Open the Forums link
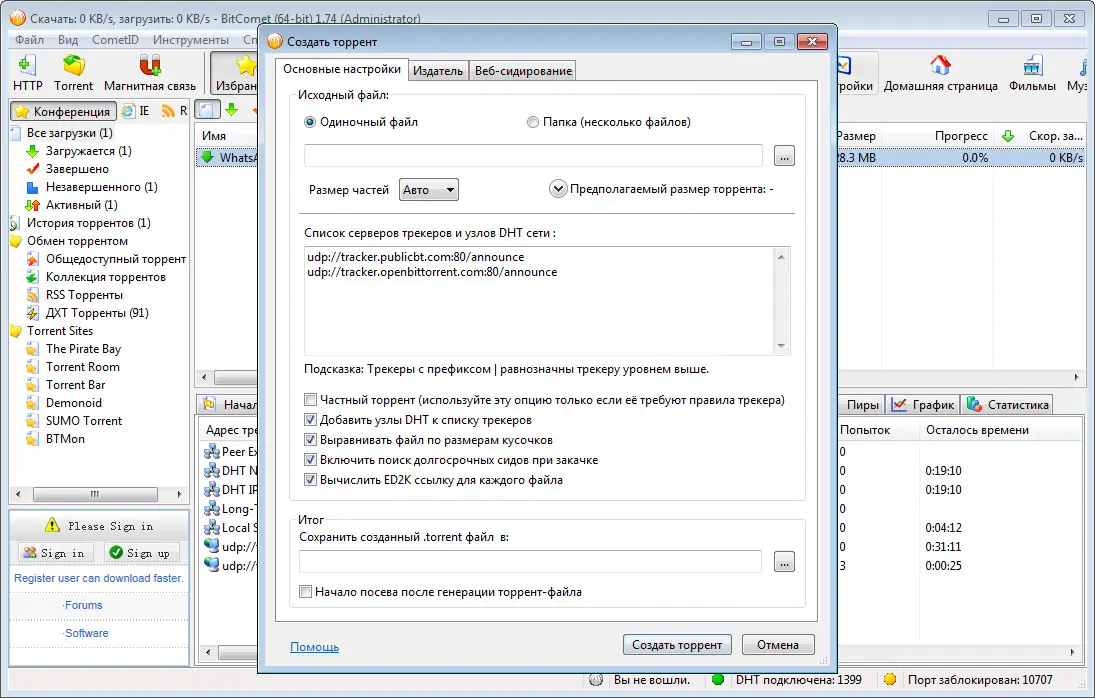The height and width of the screenshot is (698, 1095). click(82, 605)
